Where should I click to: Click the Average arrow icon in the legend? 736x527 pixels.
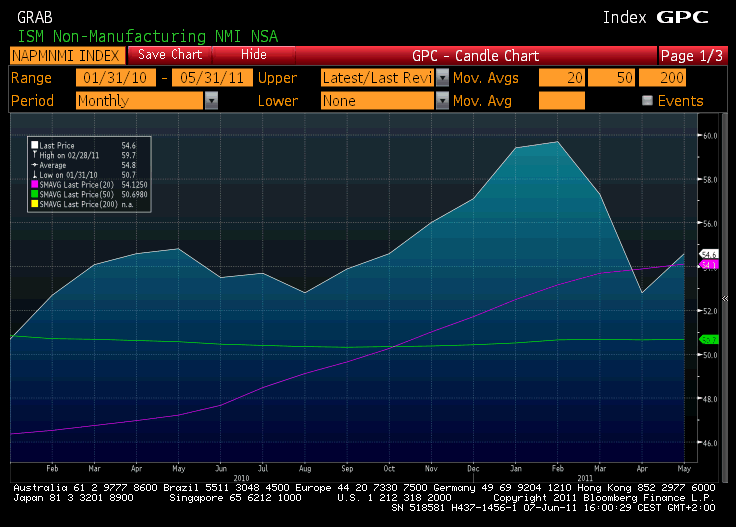pyautogui.click(x=34, y=165)
